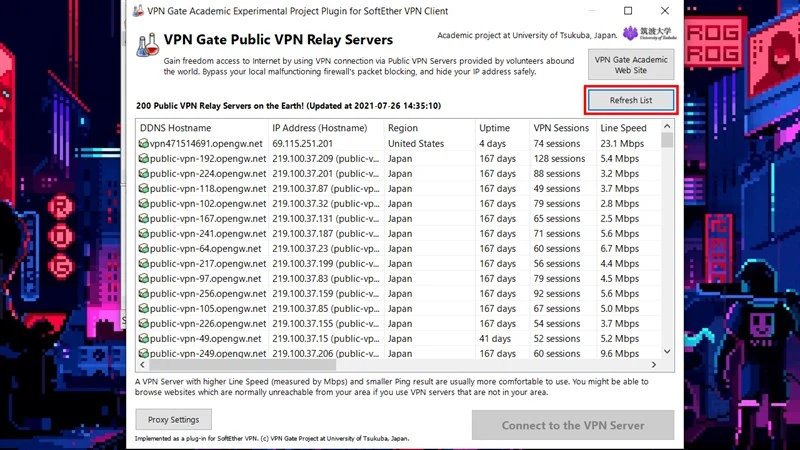Click the University of Tsukuba logo
The height and width of the screenshot is (450, 800).
tap(649, 33)
